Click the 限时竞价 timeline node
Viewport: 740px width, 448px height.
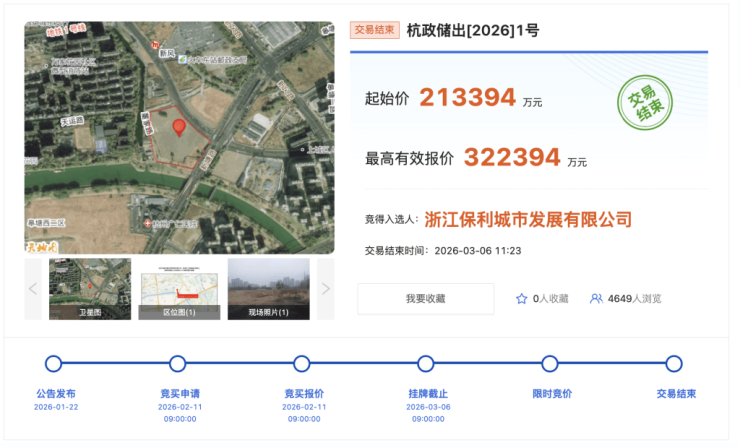pos(550,363)
